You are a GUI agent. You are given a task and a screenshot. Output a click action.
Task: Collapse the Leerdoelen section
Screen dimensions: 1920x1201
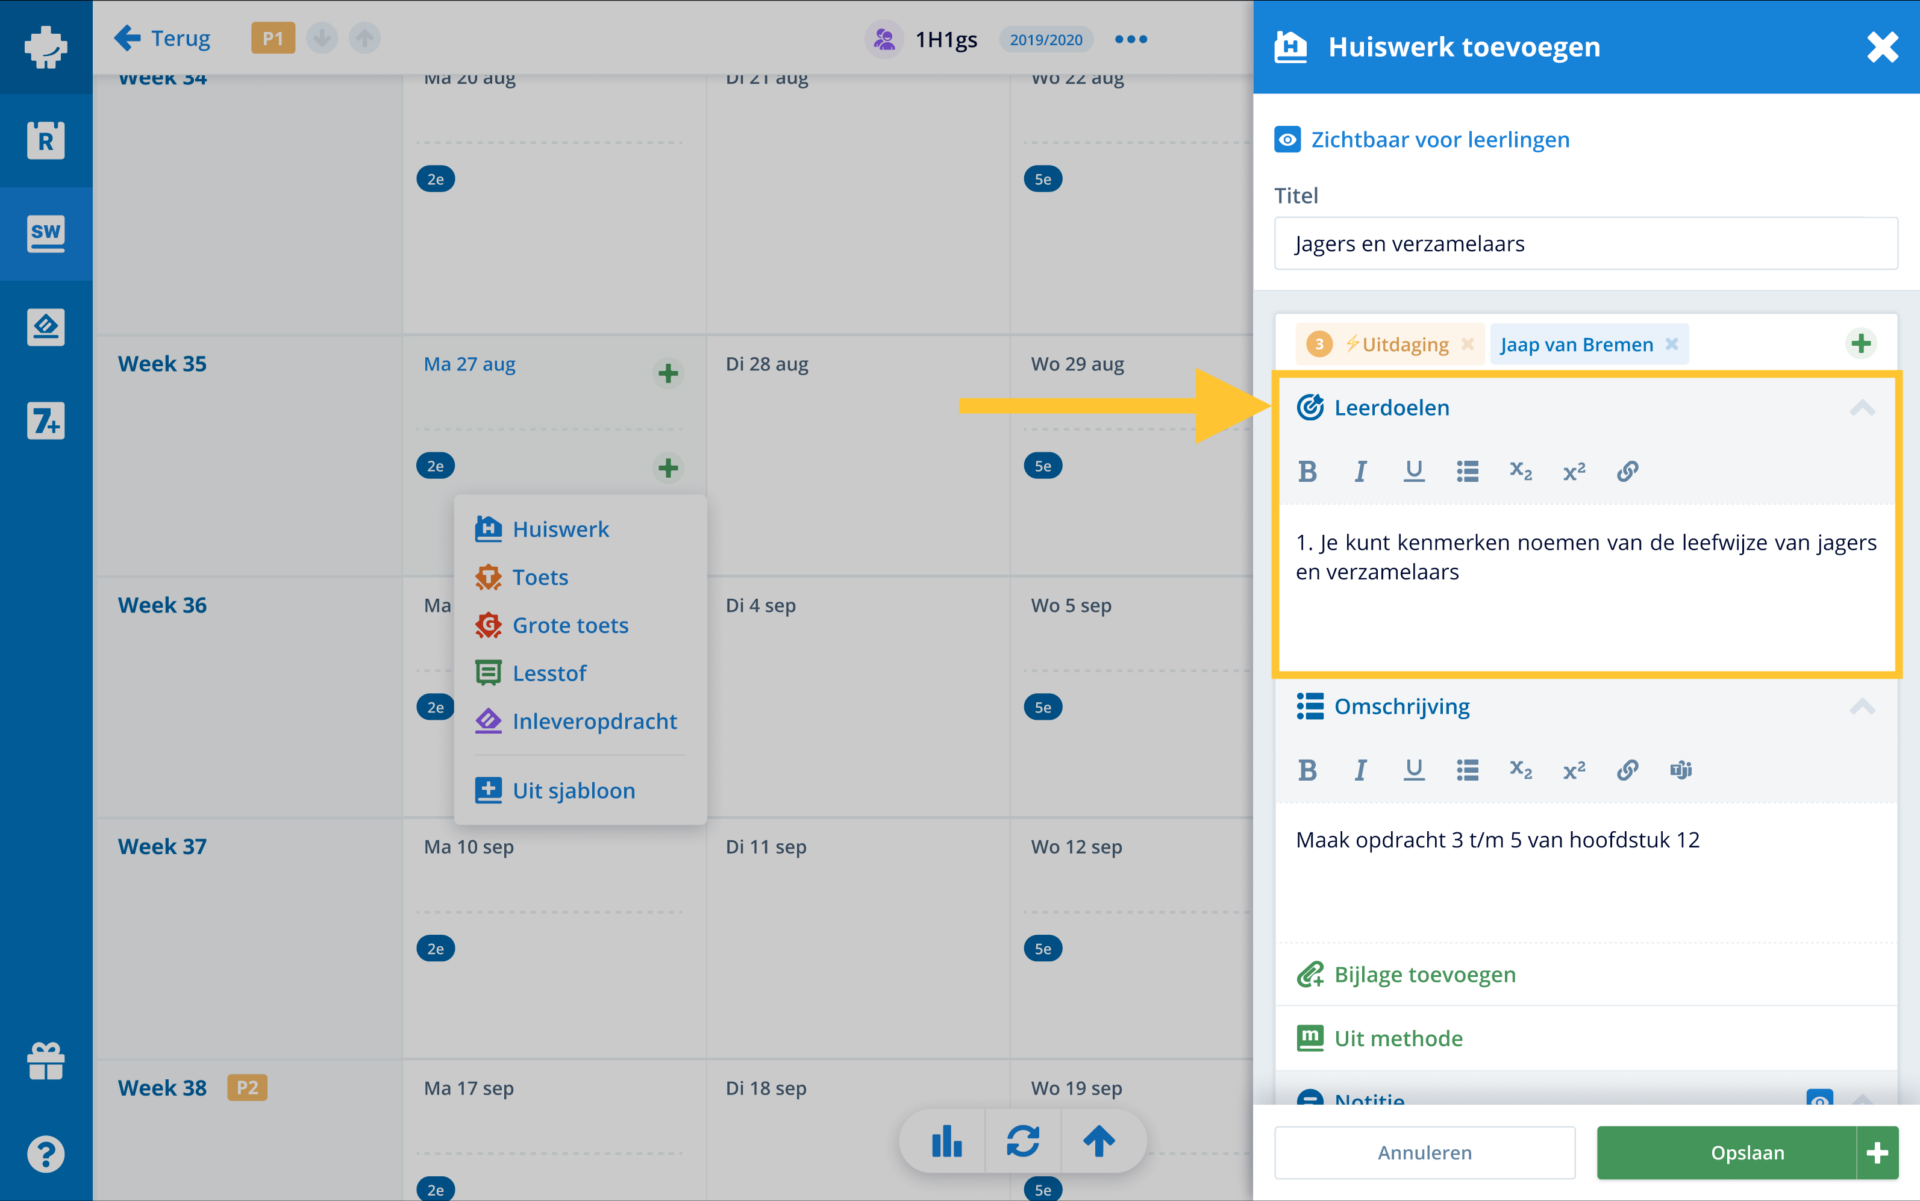point(1862,408)
